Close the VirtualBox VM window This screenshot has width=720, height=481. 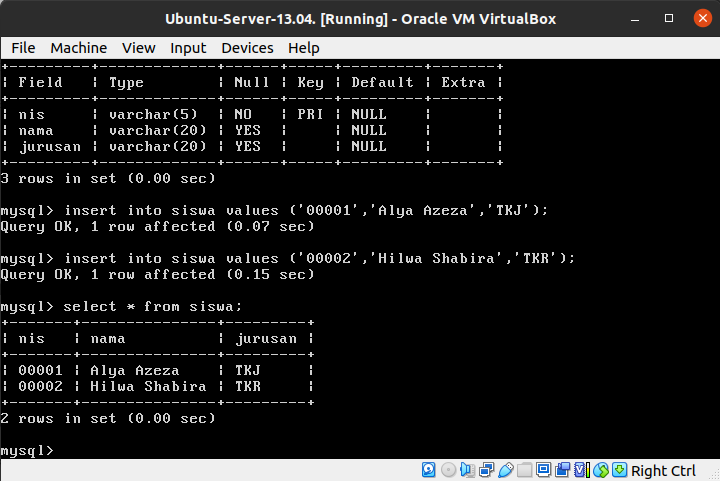pyautogui.click(x=703, y=18)
